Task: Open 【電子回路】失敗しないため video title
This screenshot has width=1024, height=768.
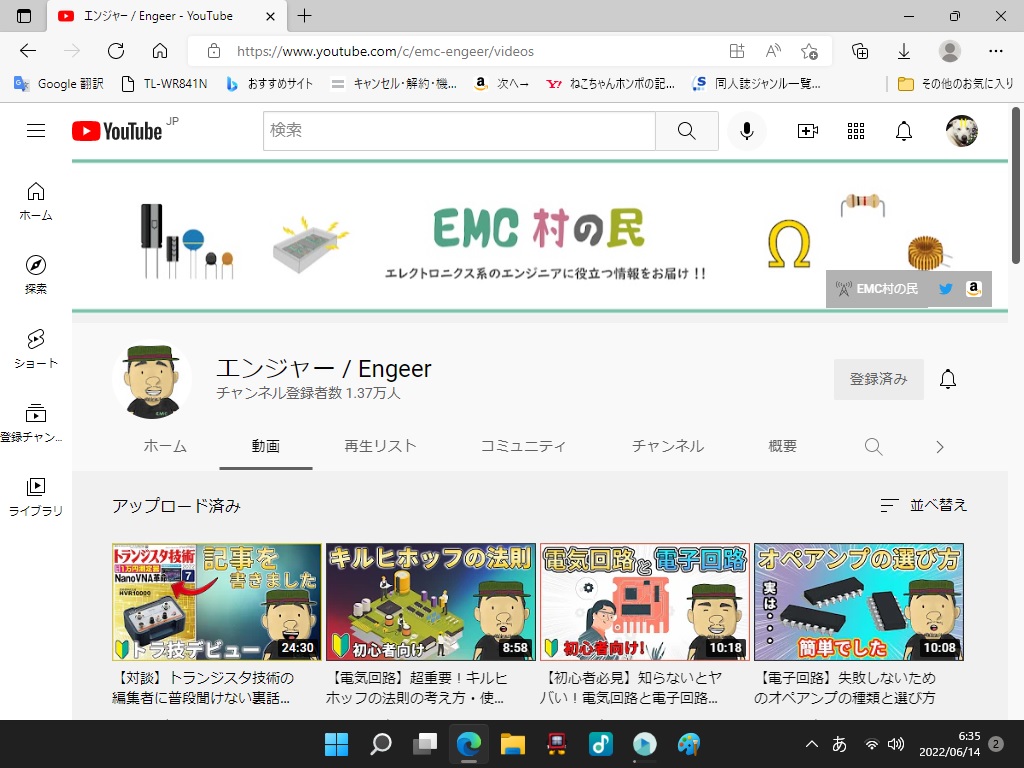Action: click(845, 688)
